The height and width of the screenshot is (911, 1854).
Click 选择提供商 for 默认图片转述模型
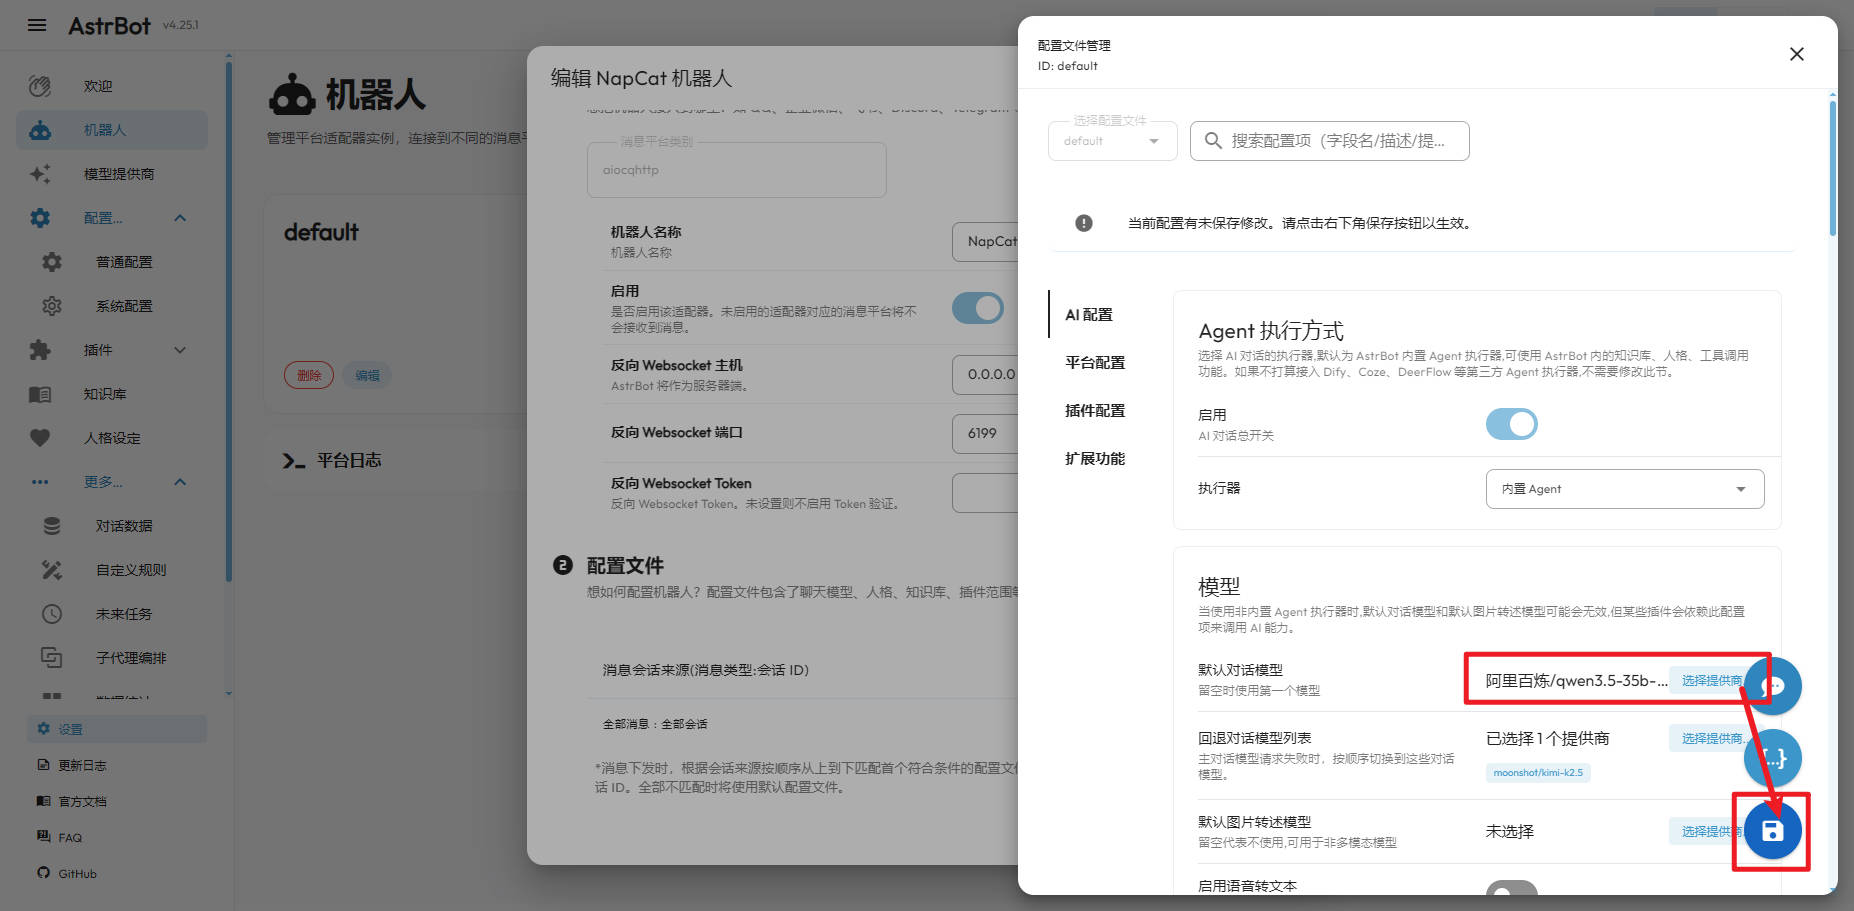1711,832
